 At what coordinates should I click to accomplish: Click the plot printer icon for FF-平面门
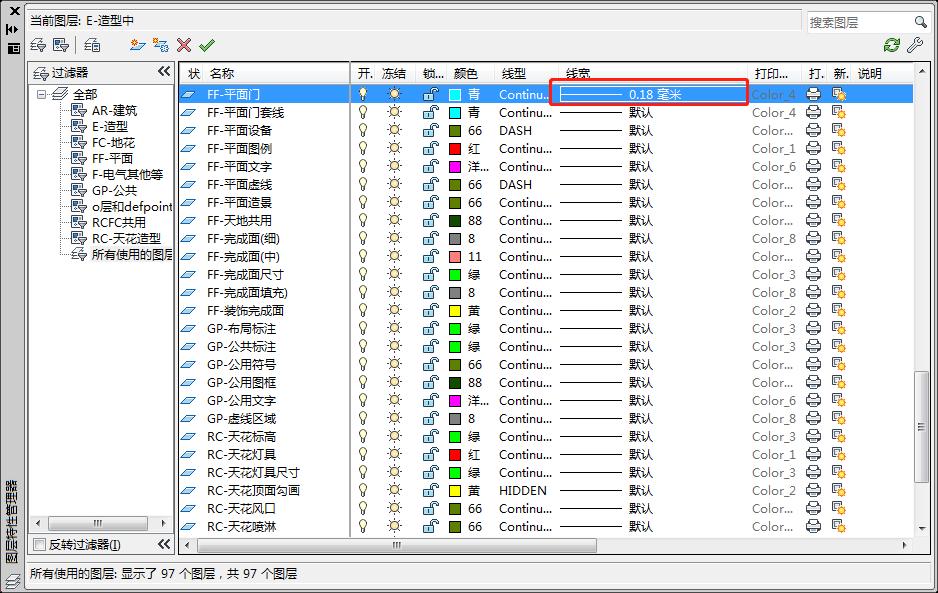coord(814,94)
